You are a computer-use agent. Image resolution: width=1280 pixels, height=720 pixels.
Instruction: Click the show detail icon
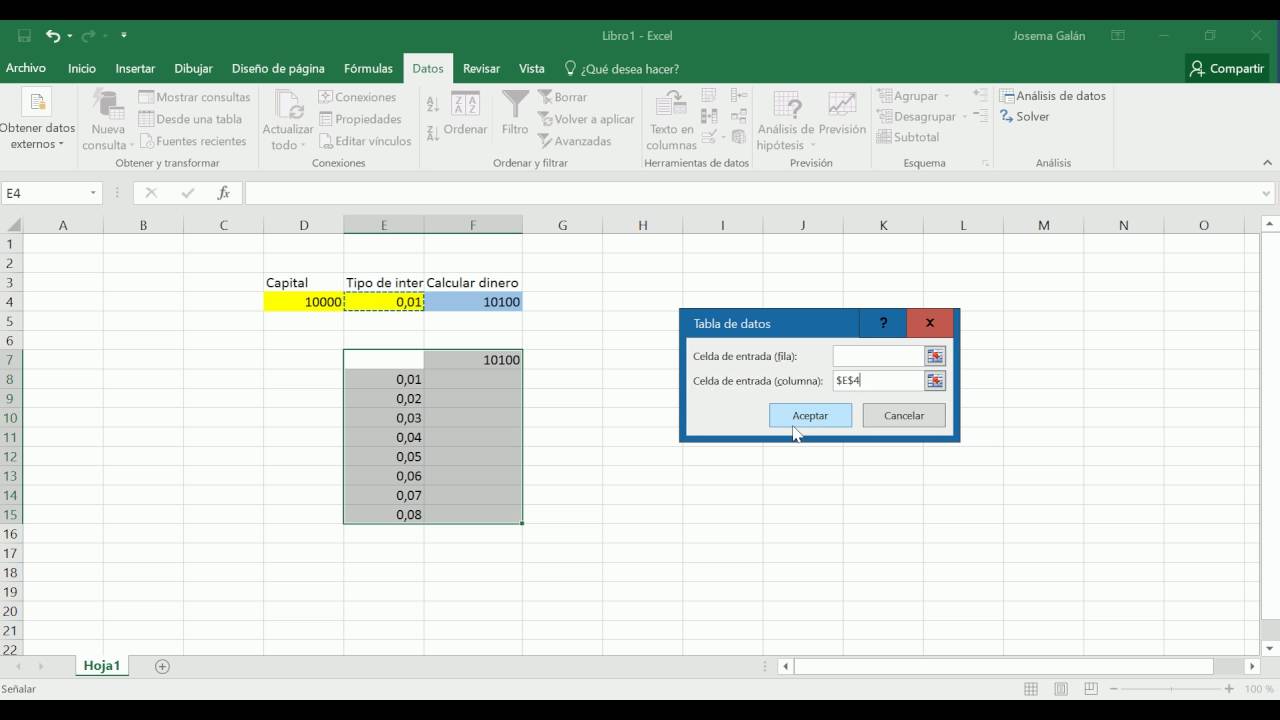(980, 95)
